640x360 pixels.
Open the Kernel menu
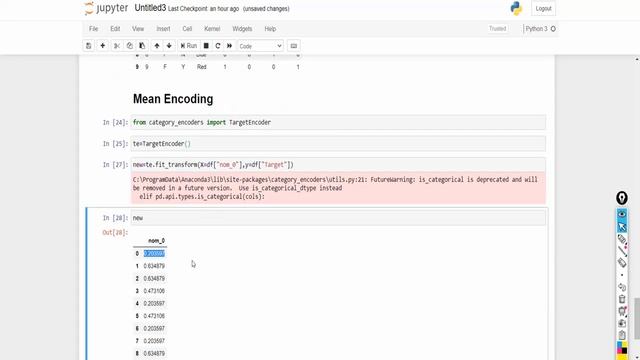(212, 29)
